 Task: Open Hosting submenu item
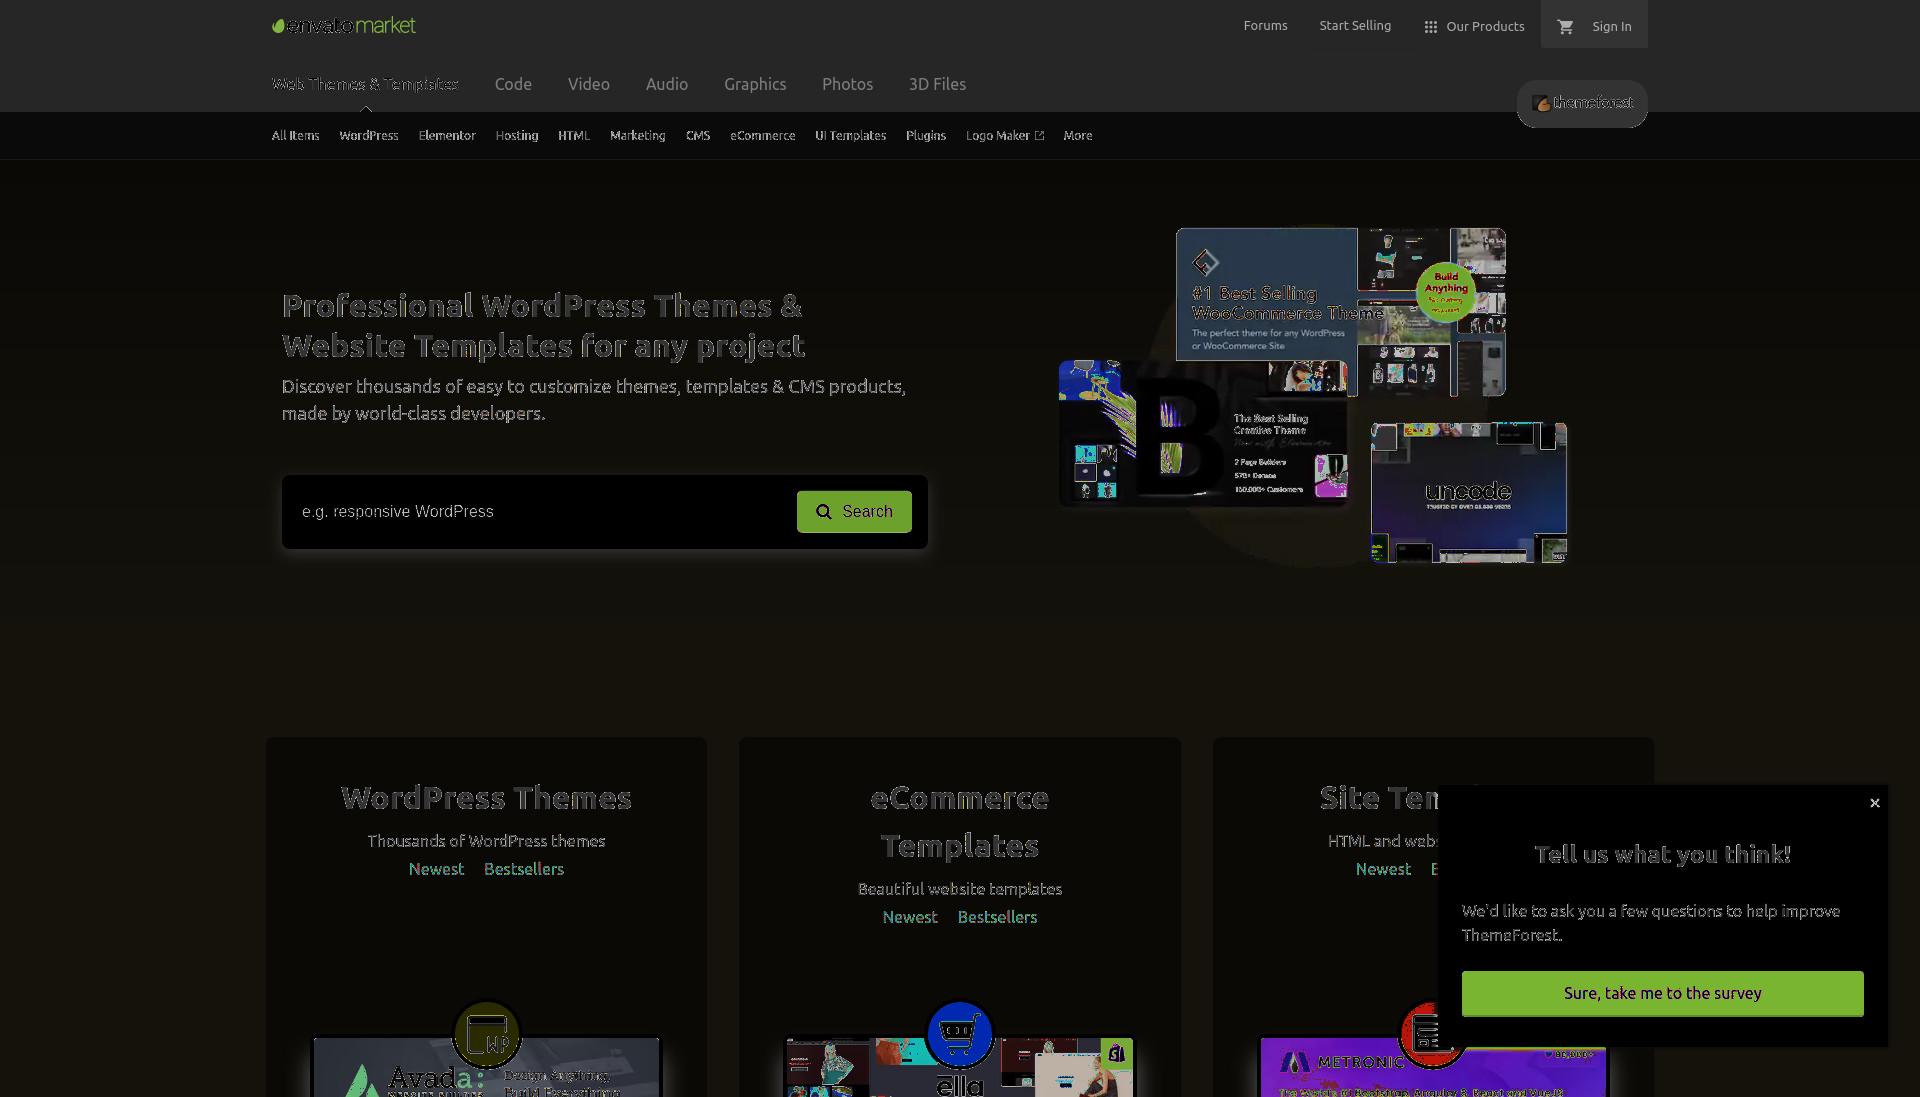point(517,136)
